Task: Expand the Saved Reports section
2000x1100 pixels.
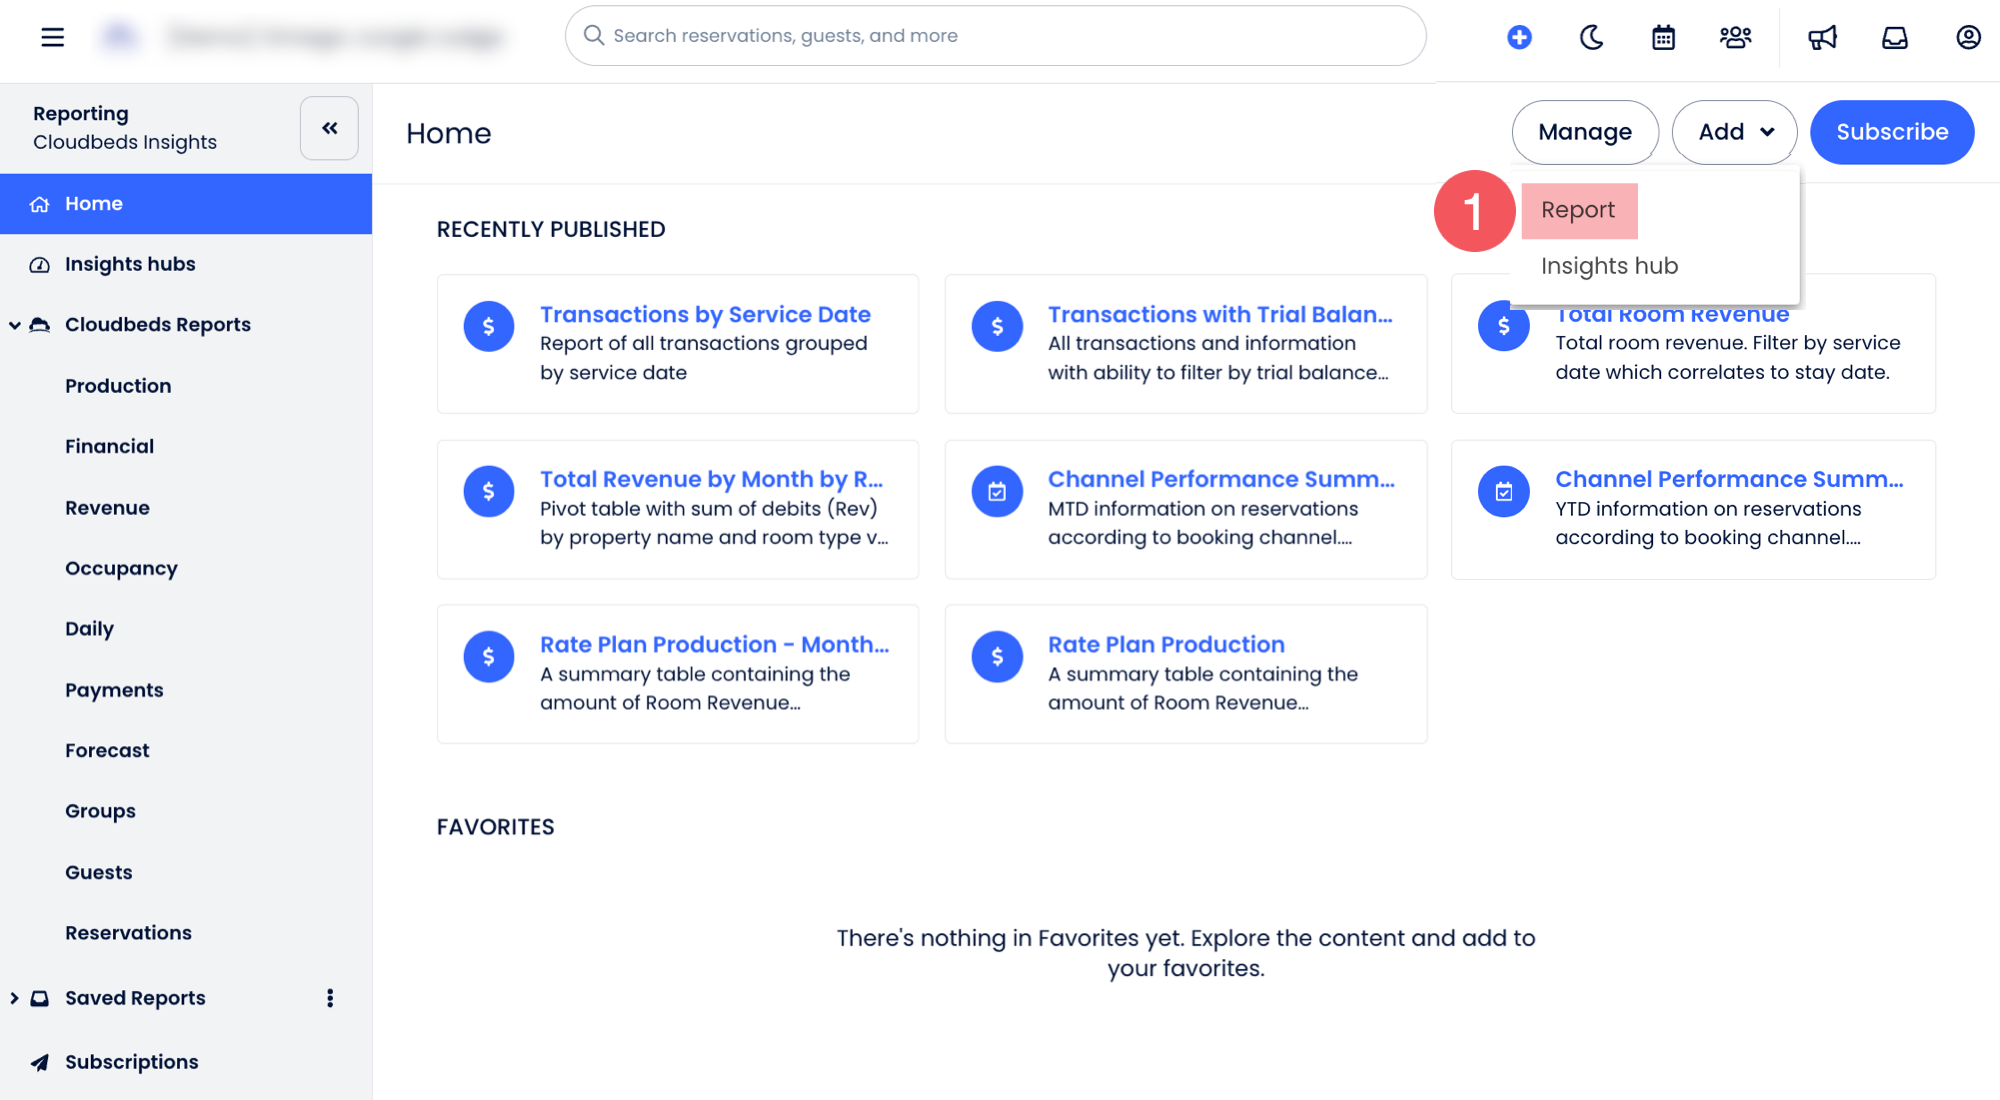Action: click(x=15, y=998)
